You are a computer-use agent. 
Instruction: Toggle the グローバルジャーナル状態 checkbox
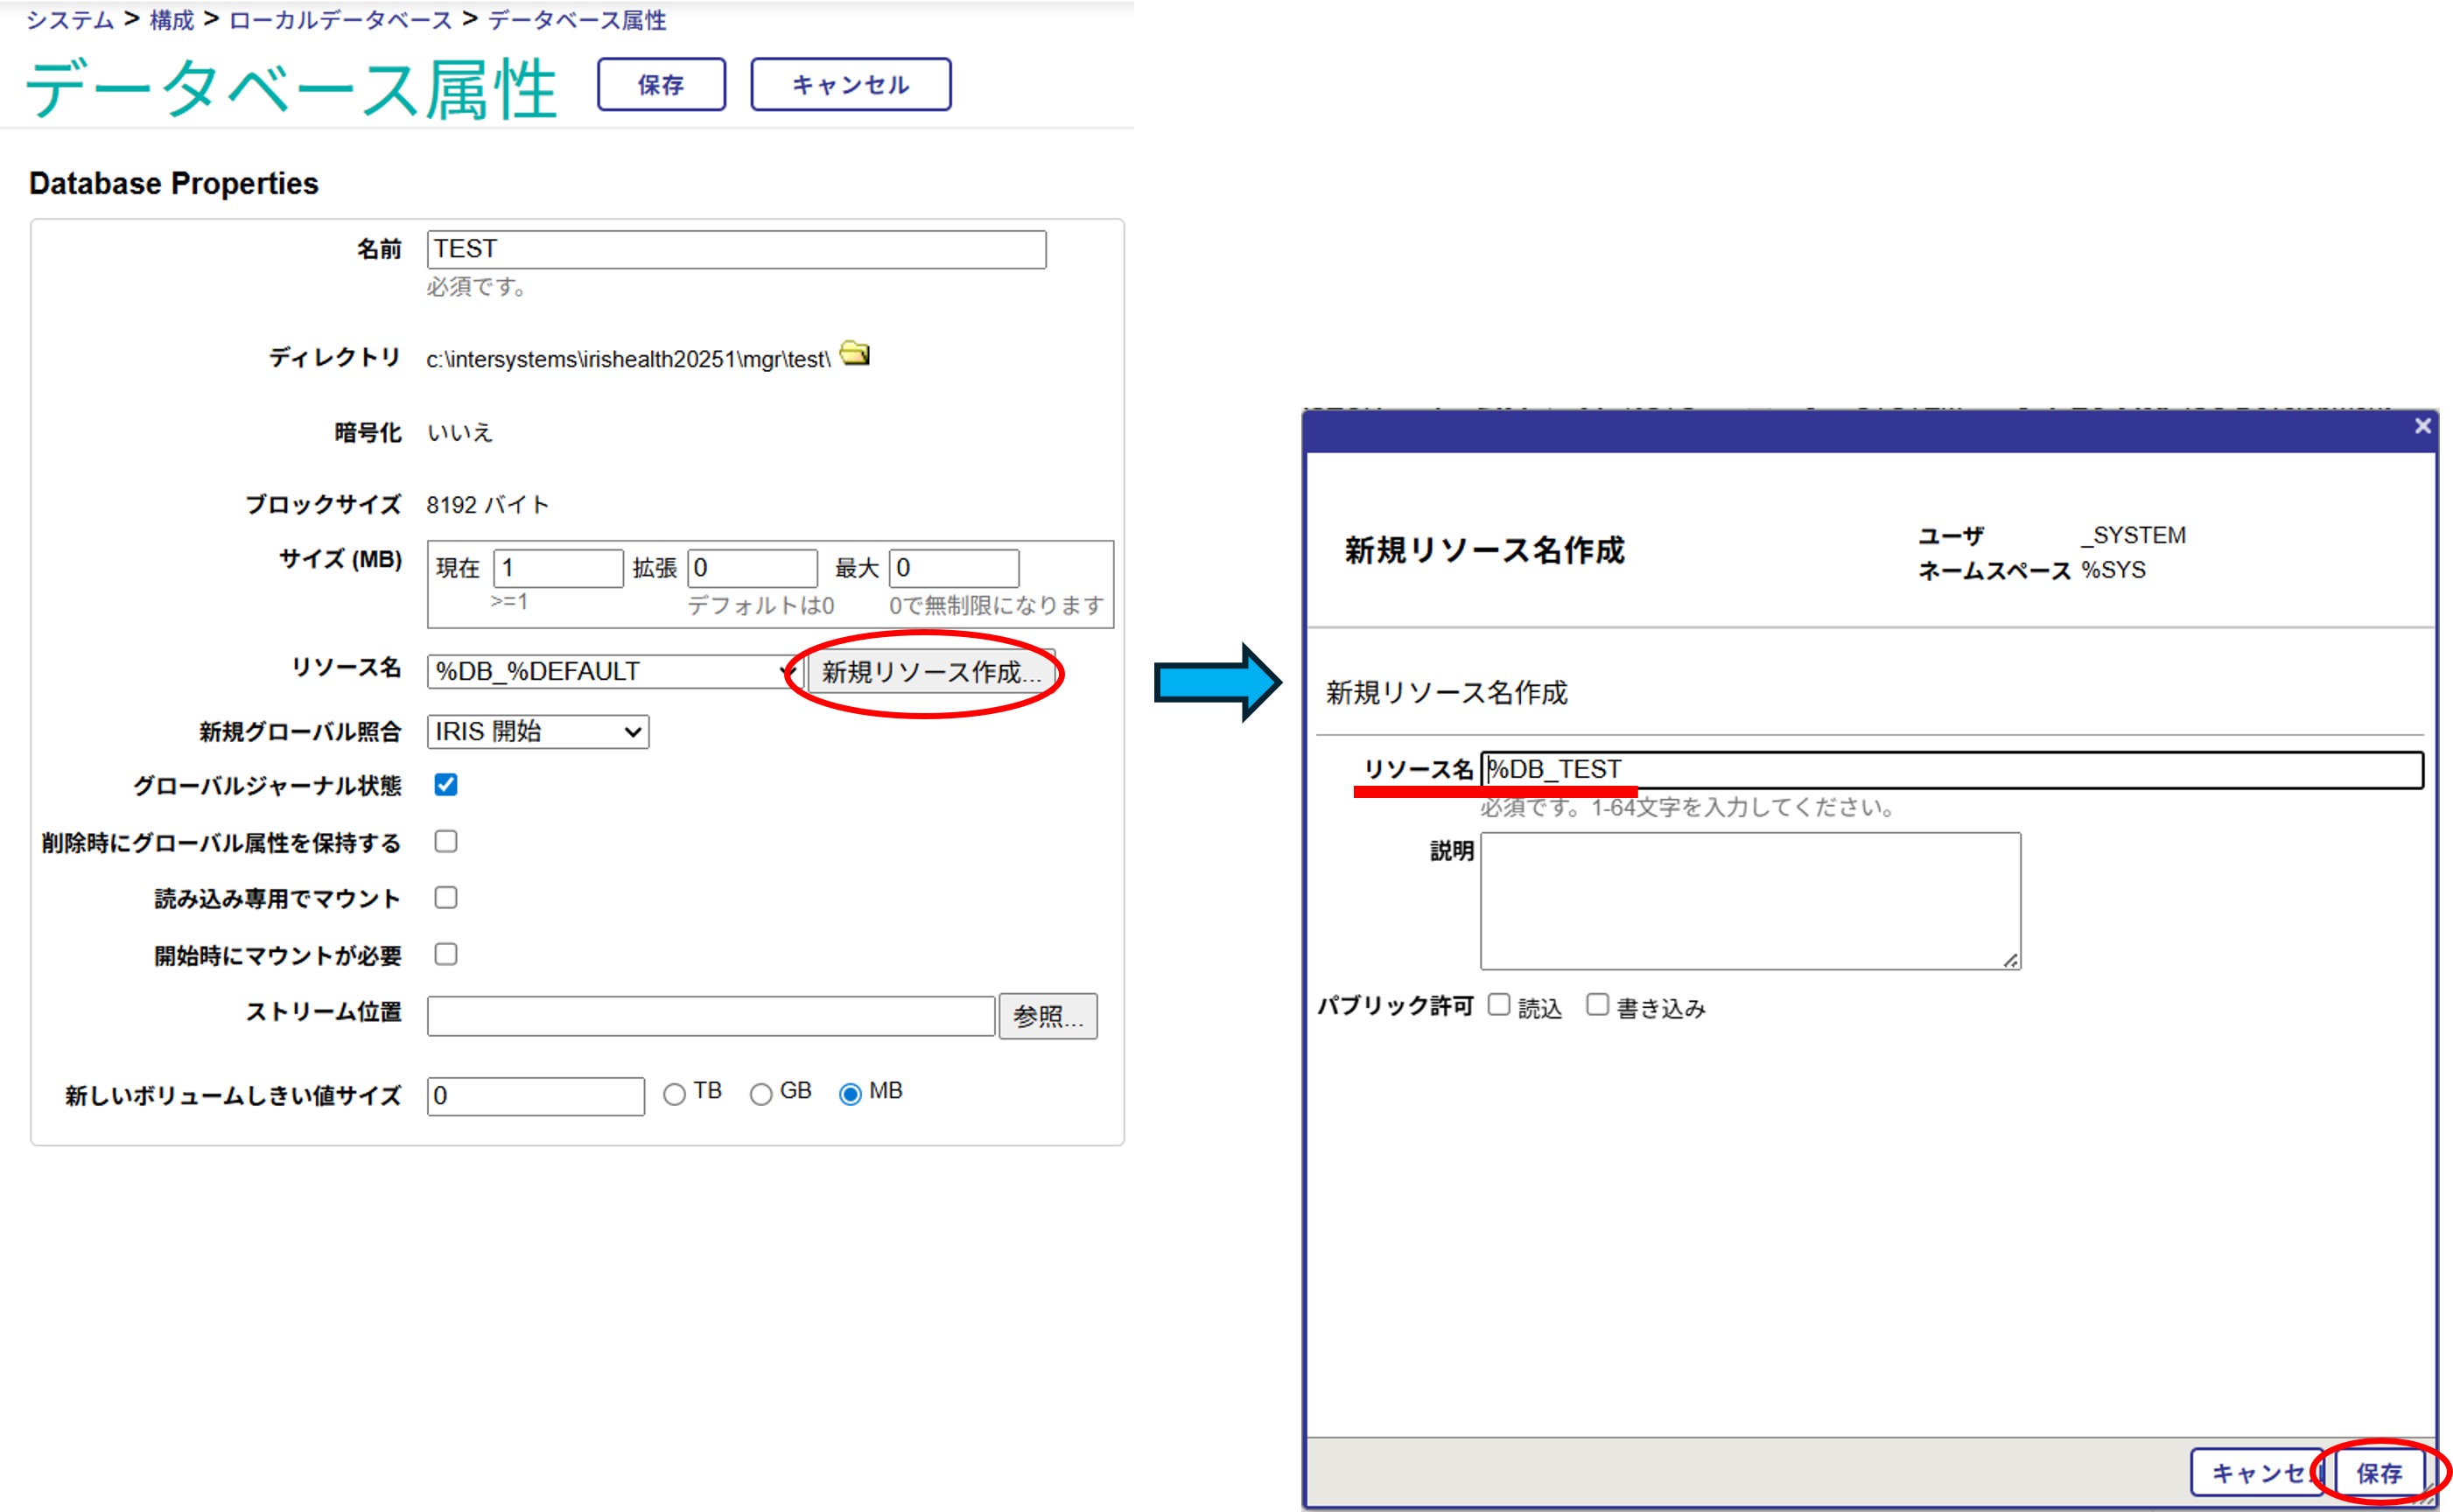point(446,785)
